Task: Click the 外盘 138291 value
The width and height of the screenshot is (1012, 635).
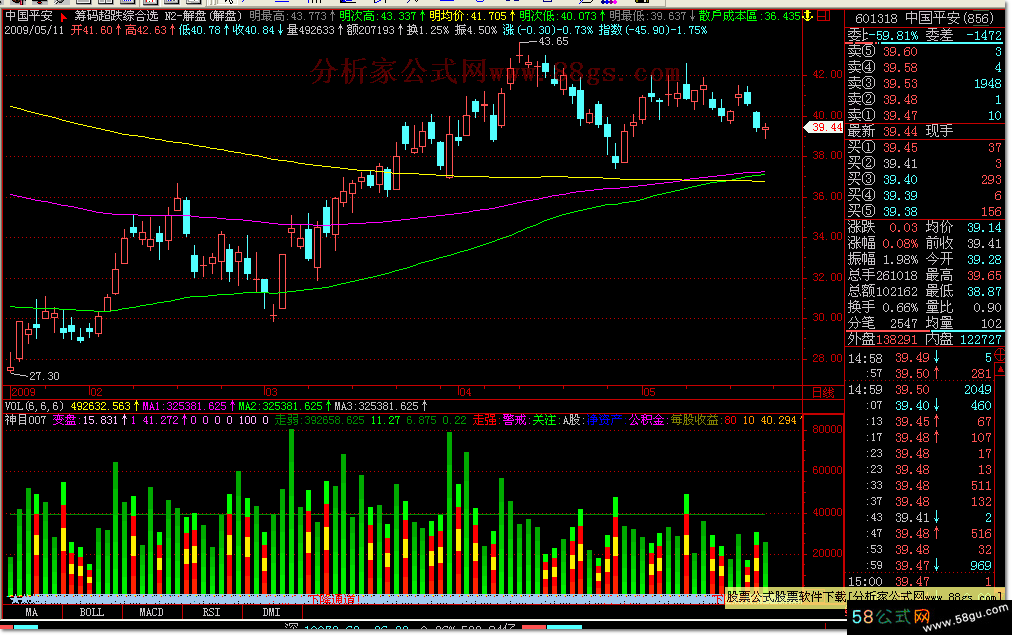Action: (x=882, y=339)
